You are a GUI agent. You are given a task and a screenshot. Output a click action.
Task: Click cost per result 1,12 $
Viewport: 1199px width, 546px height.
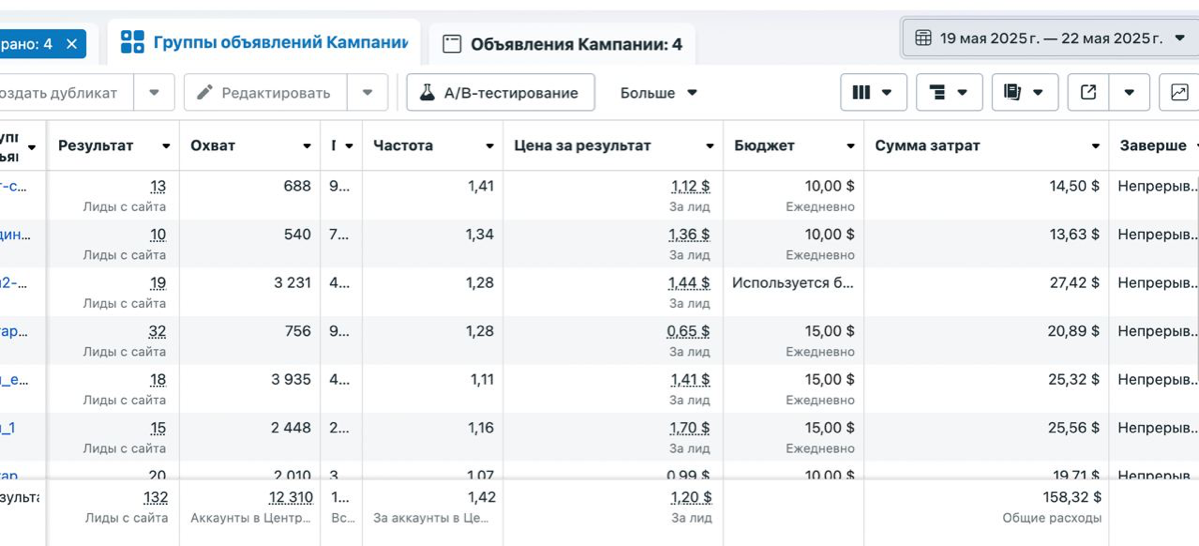(x=690, y=186)
